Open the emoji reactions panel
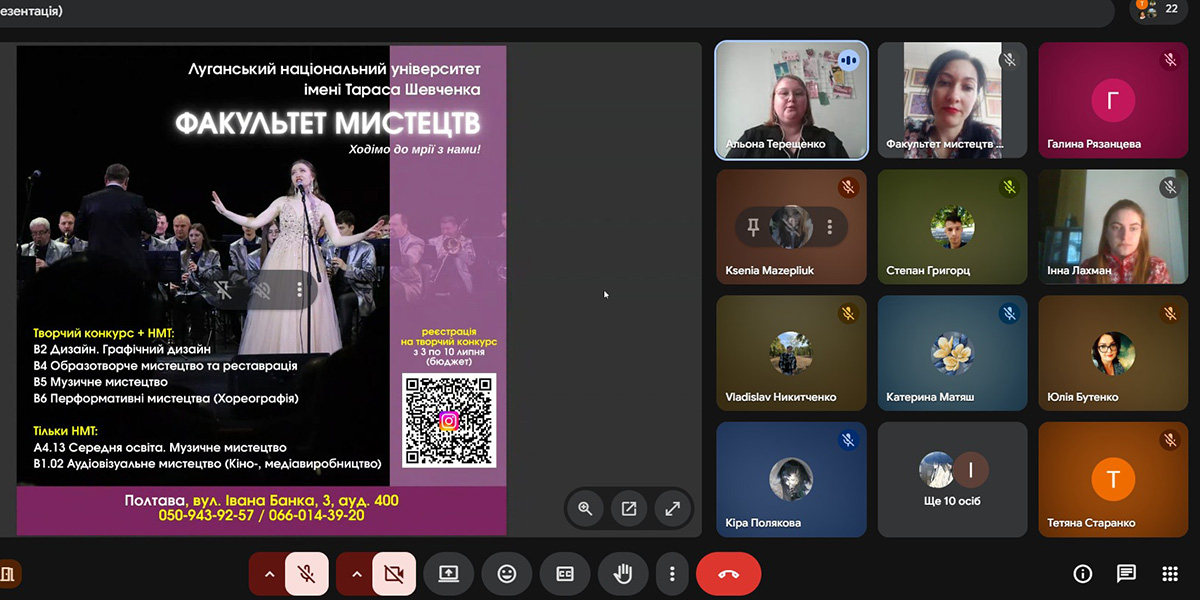 click(507, 574)
